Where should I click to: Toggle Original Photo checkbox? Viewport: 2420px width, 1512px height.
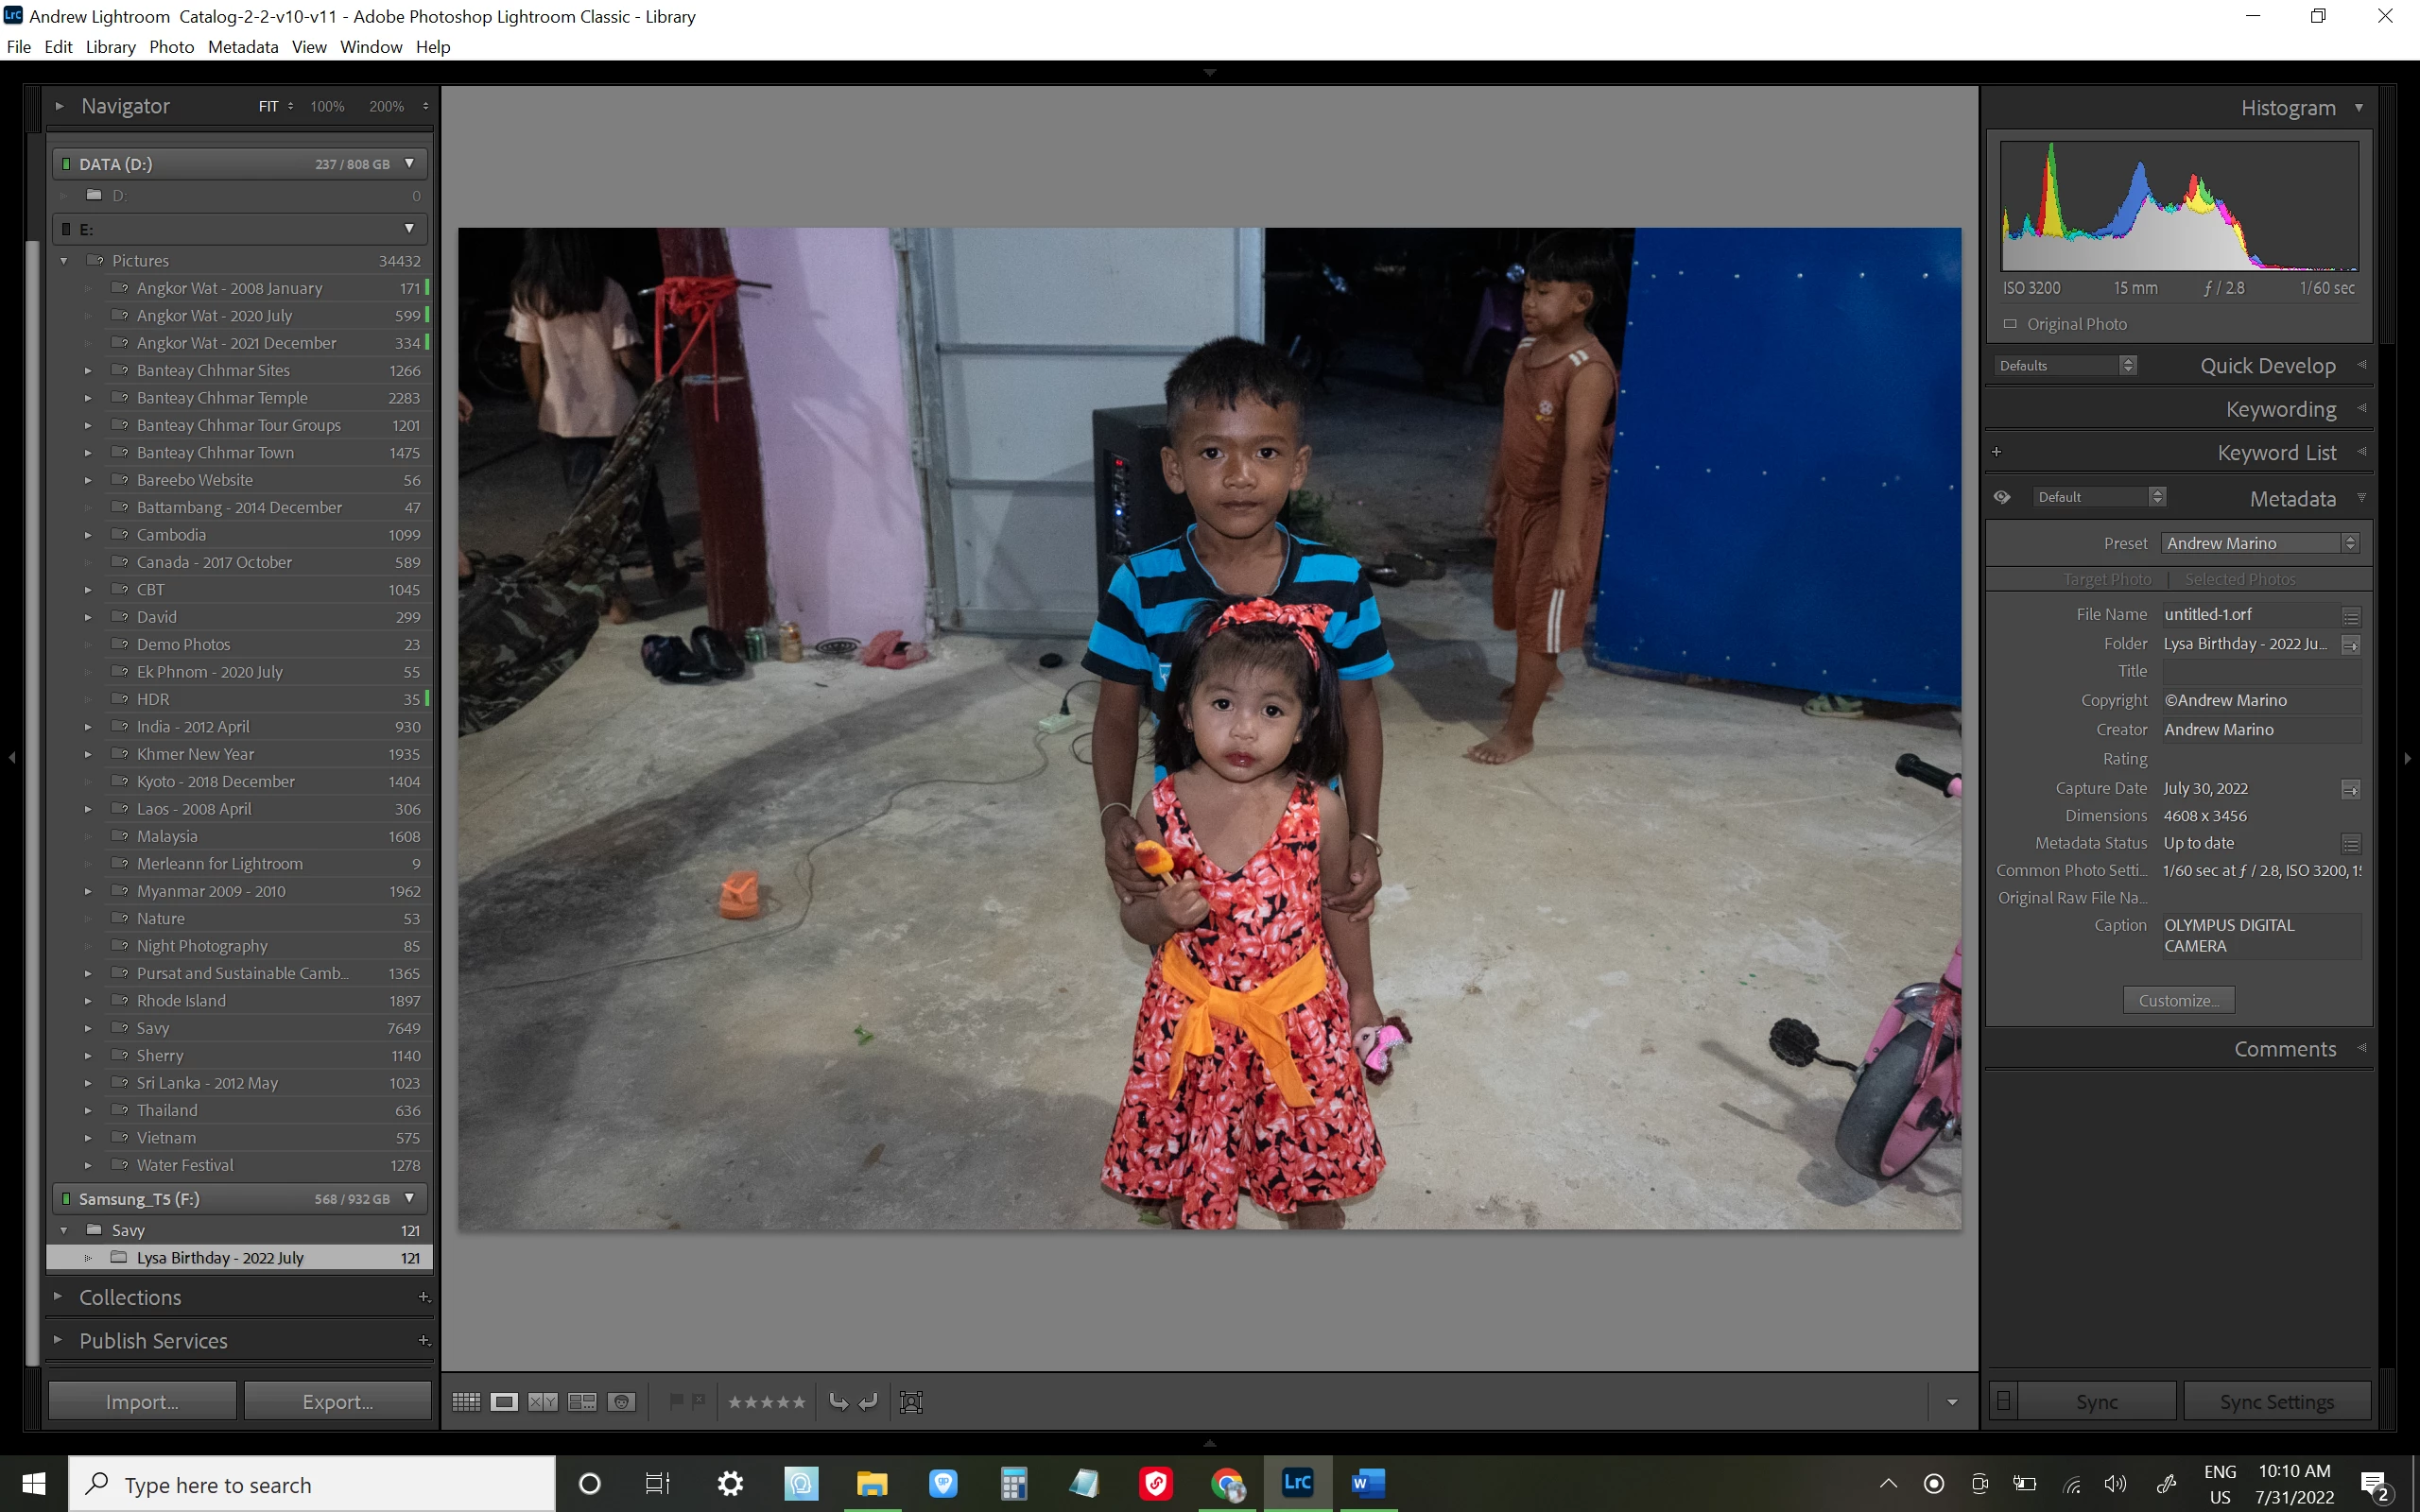tap(2010, 324)
